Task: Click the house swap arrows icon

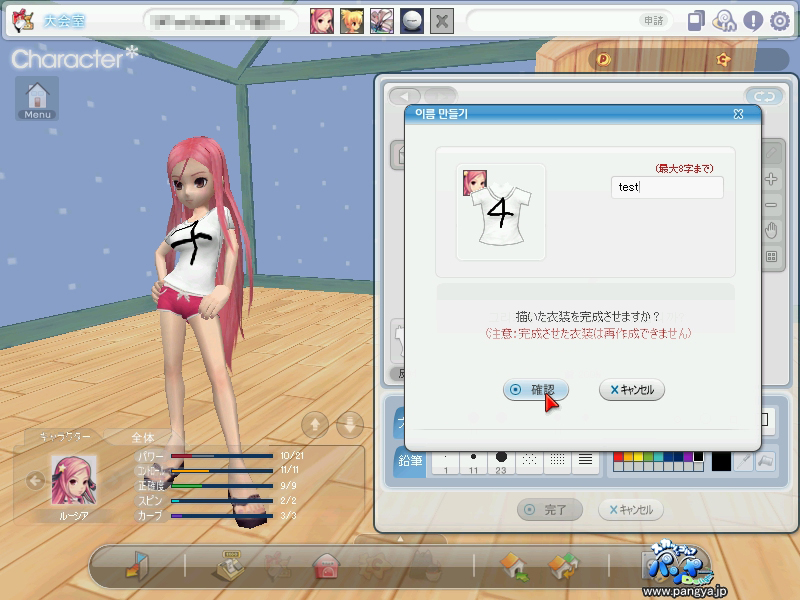Action: (x=564, y=567)
